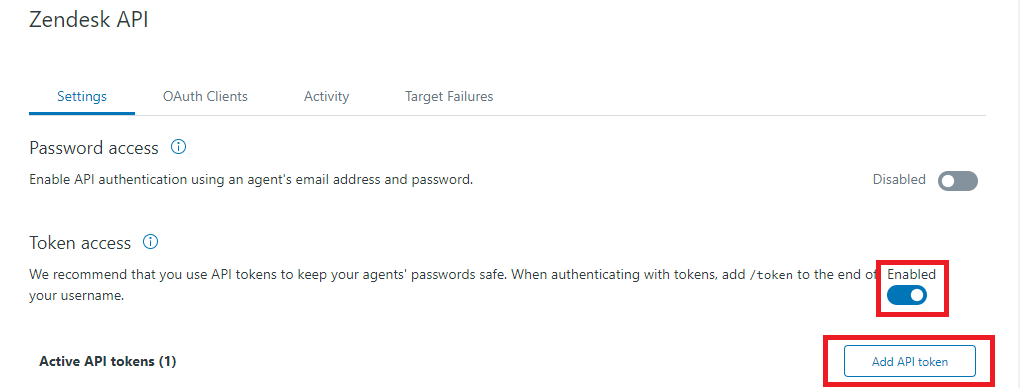Click the words "your username."
Screen dimensions: 1020x388
click(x=77, y=296)
